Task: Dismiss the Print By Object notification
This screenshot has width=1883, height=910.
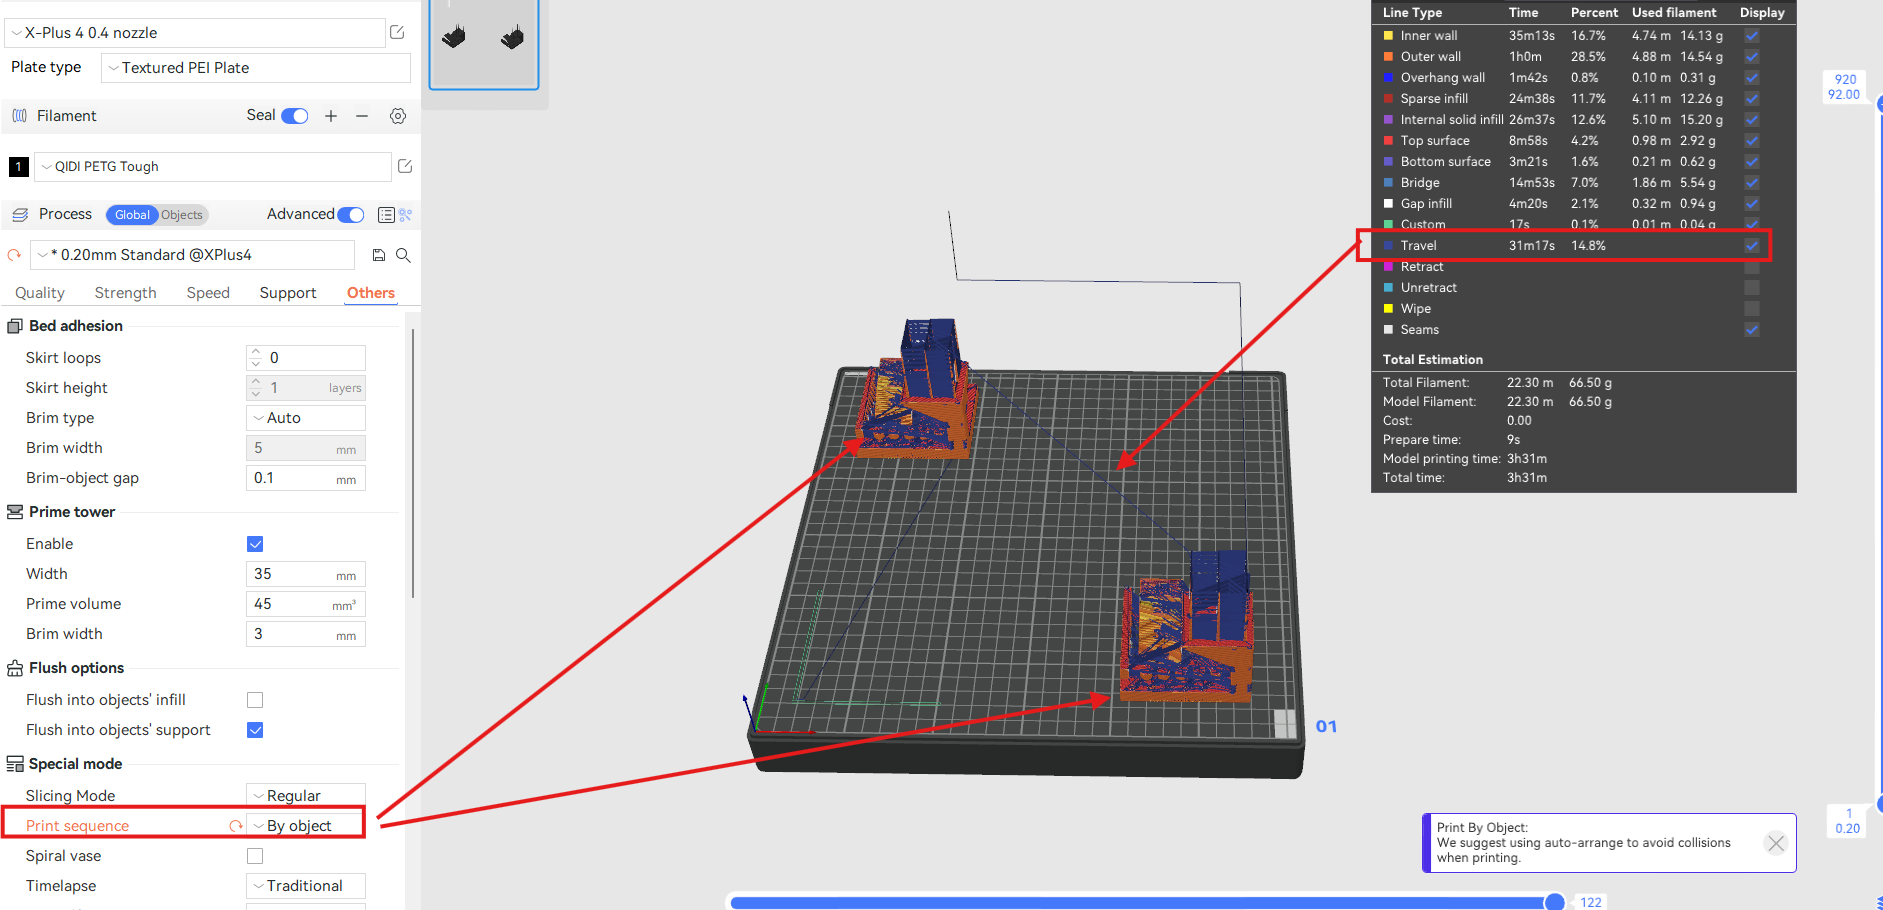Action: coord(1775,843)
